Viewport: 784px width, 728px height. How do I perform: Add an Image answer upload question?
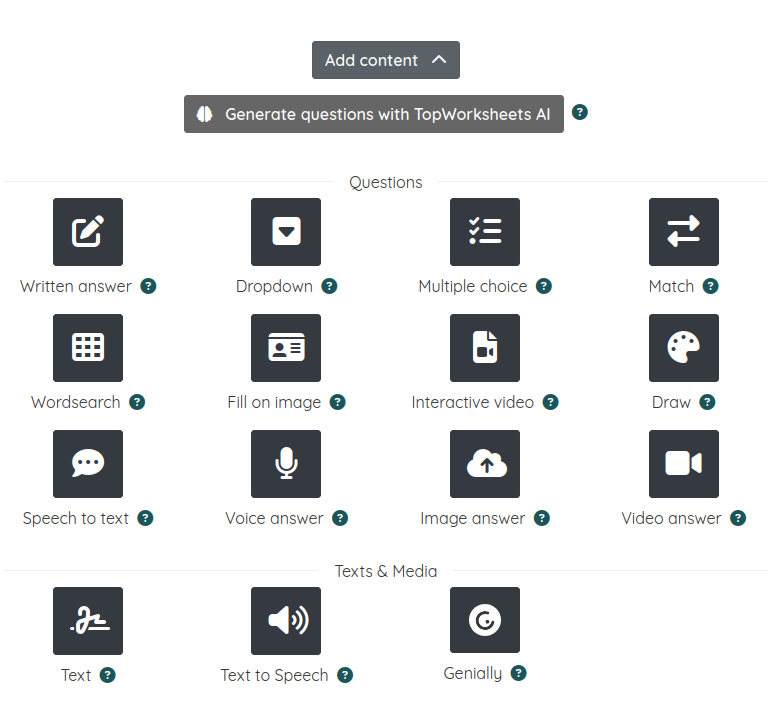click(485, 464)
